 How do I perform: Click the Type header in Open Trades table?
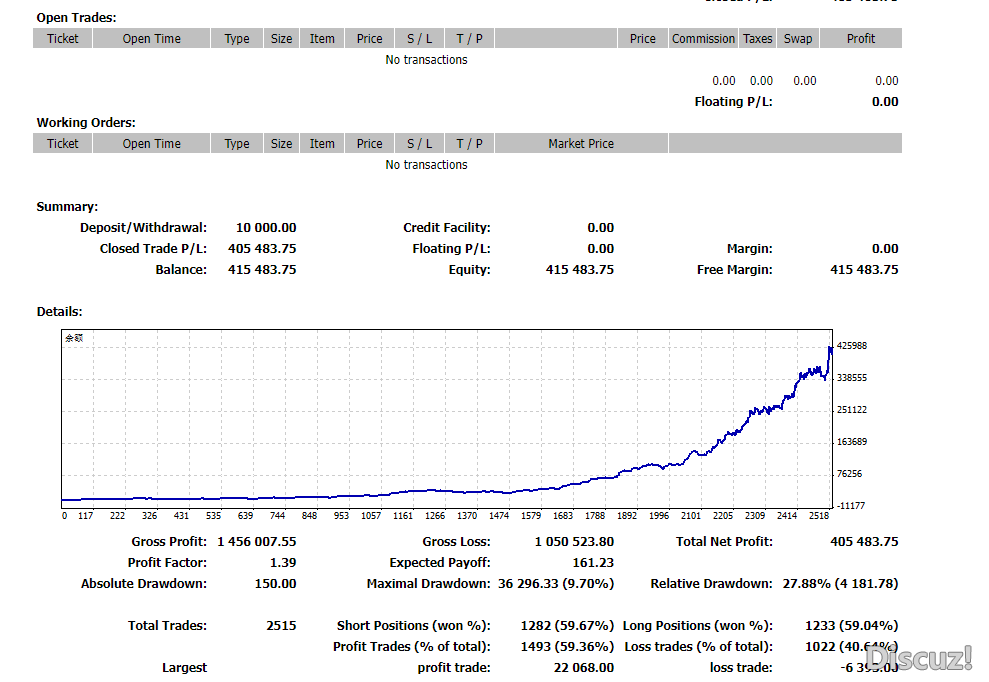[x=237, y=38]
